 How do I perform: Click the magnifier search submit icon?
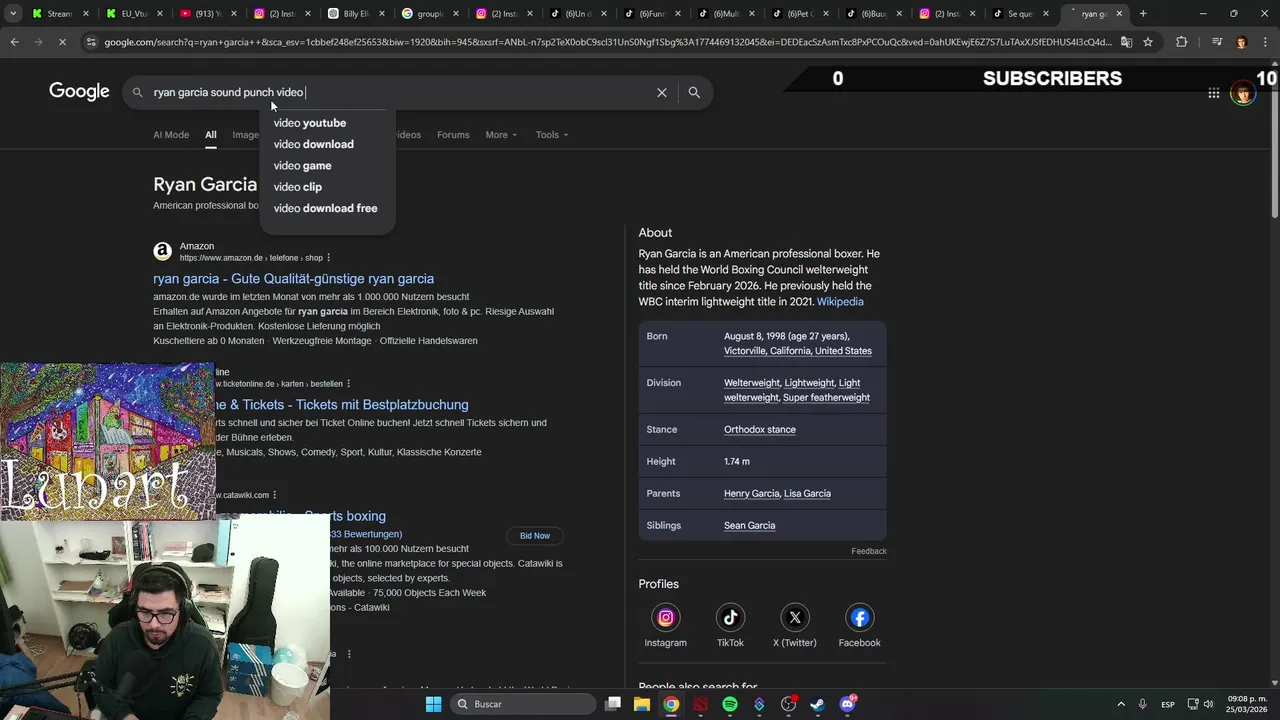(x=694, y=92)
